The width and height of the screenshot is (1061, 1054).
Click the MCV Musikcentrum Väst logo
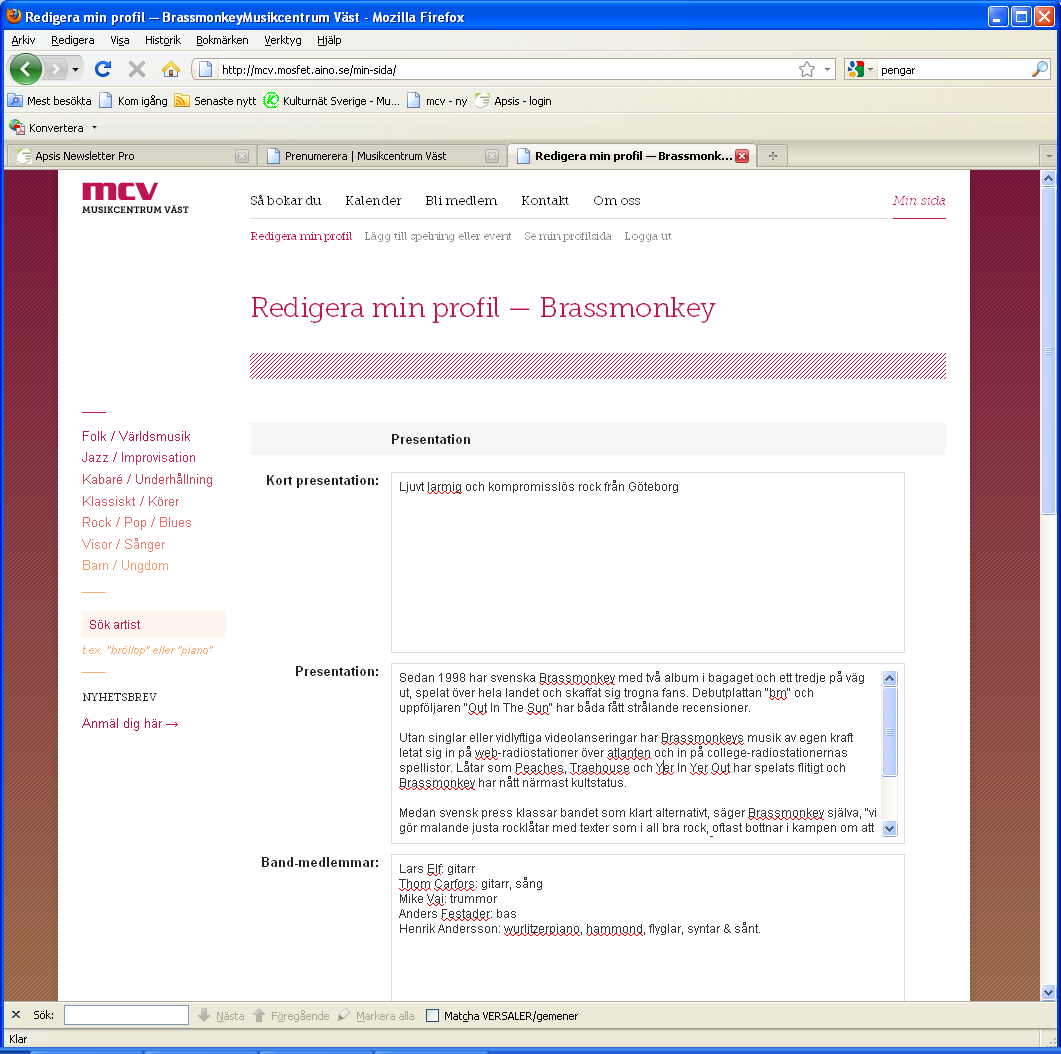click(135, 198)
